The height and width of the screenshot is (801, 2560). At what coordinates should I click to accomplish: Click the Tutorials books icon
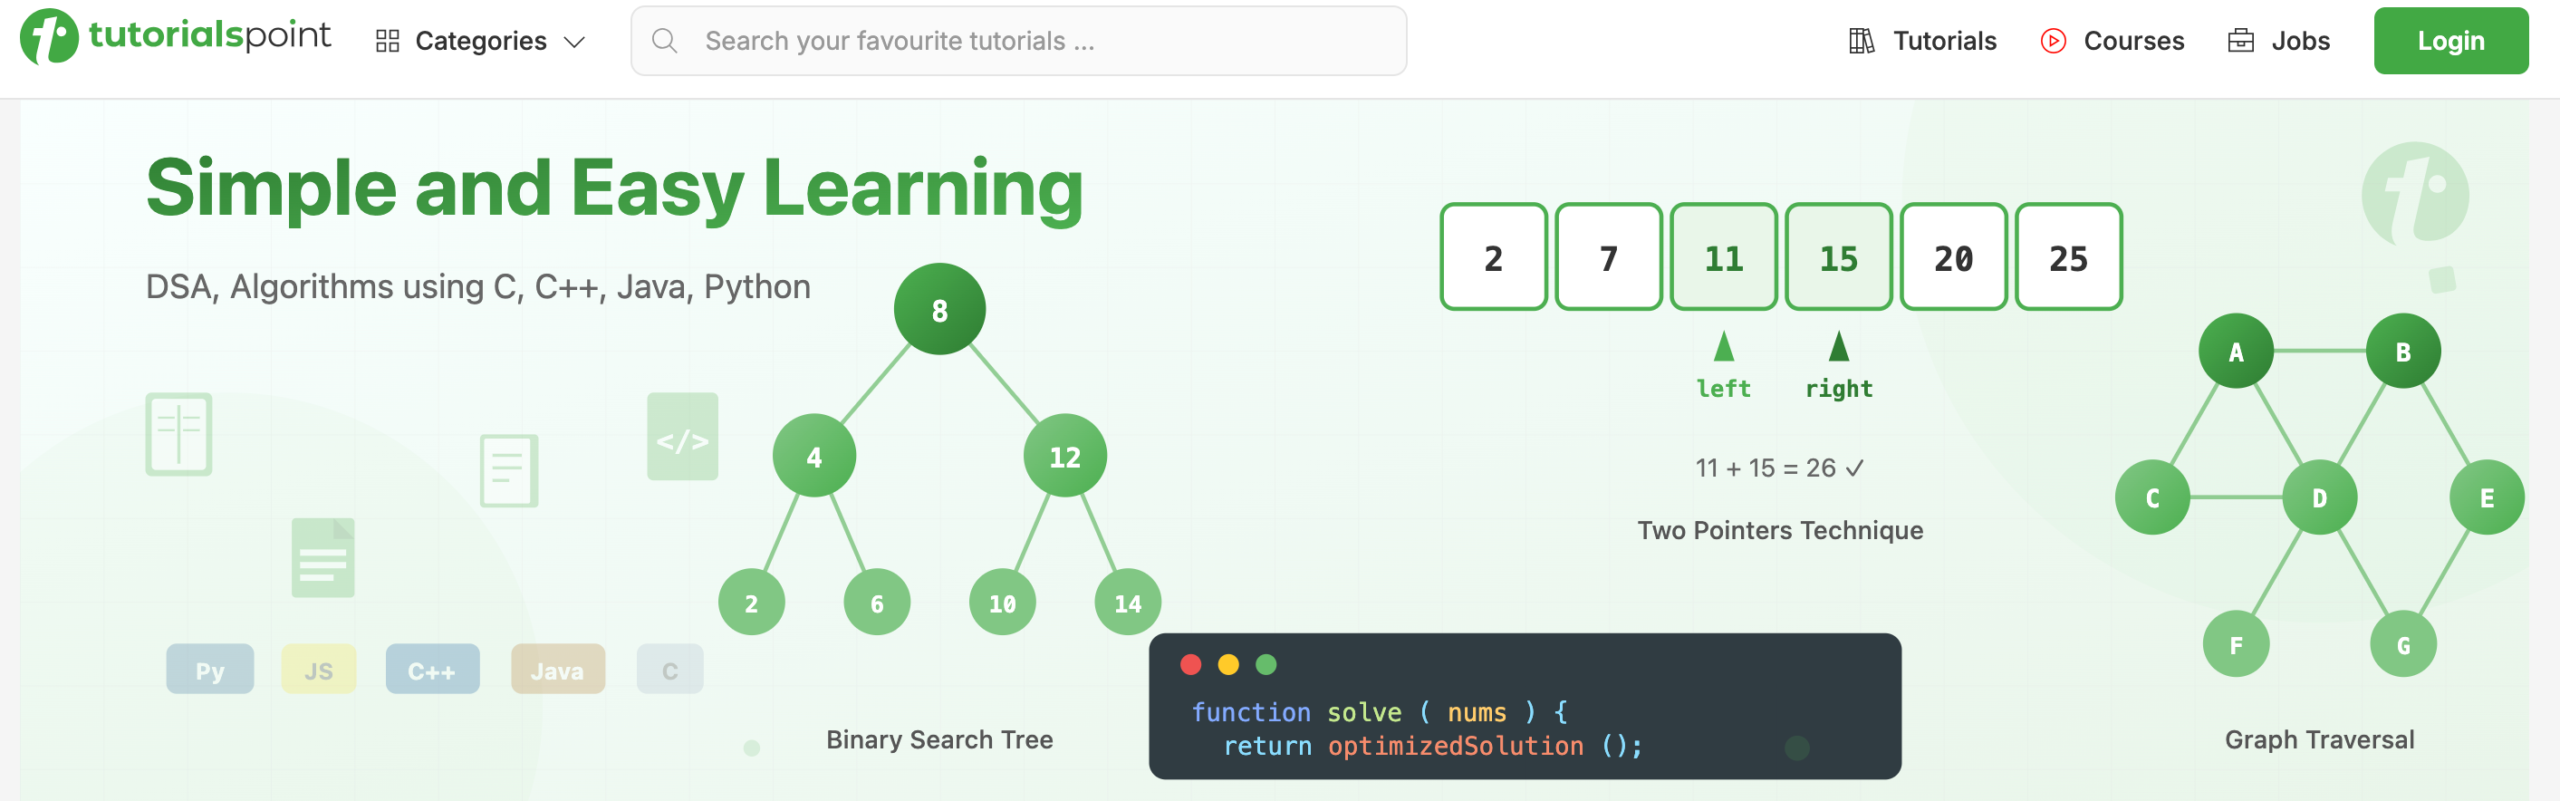[x=1861, y=41]
